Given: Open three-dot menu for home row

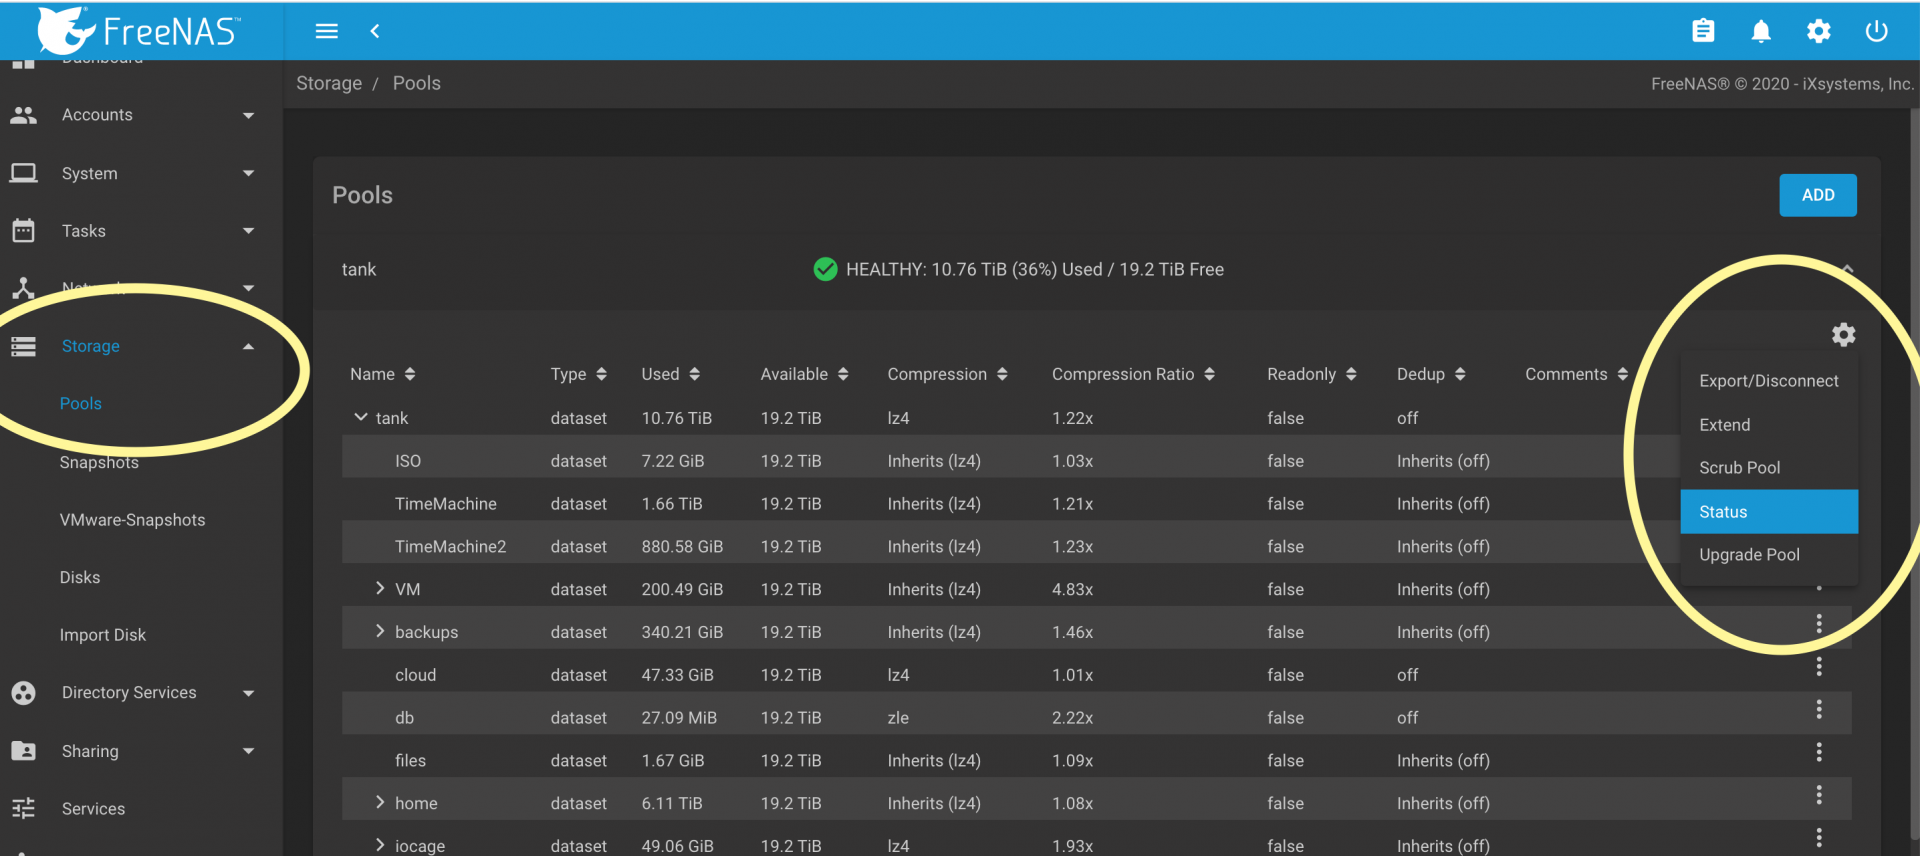Looking at the screenshot, I should [x=1819, y=795].
